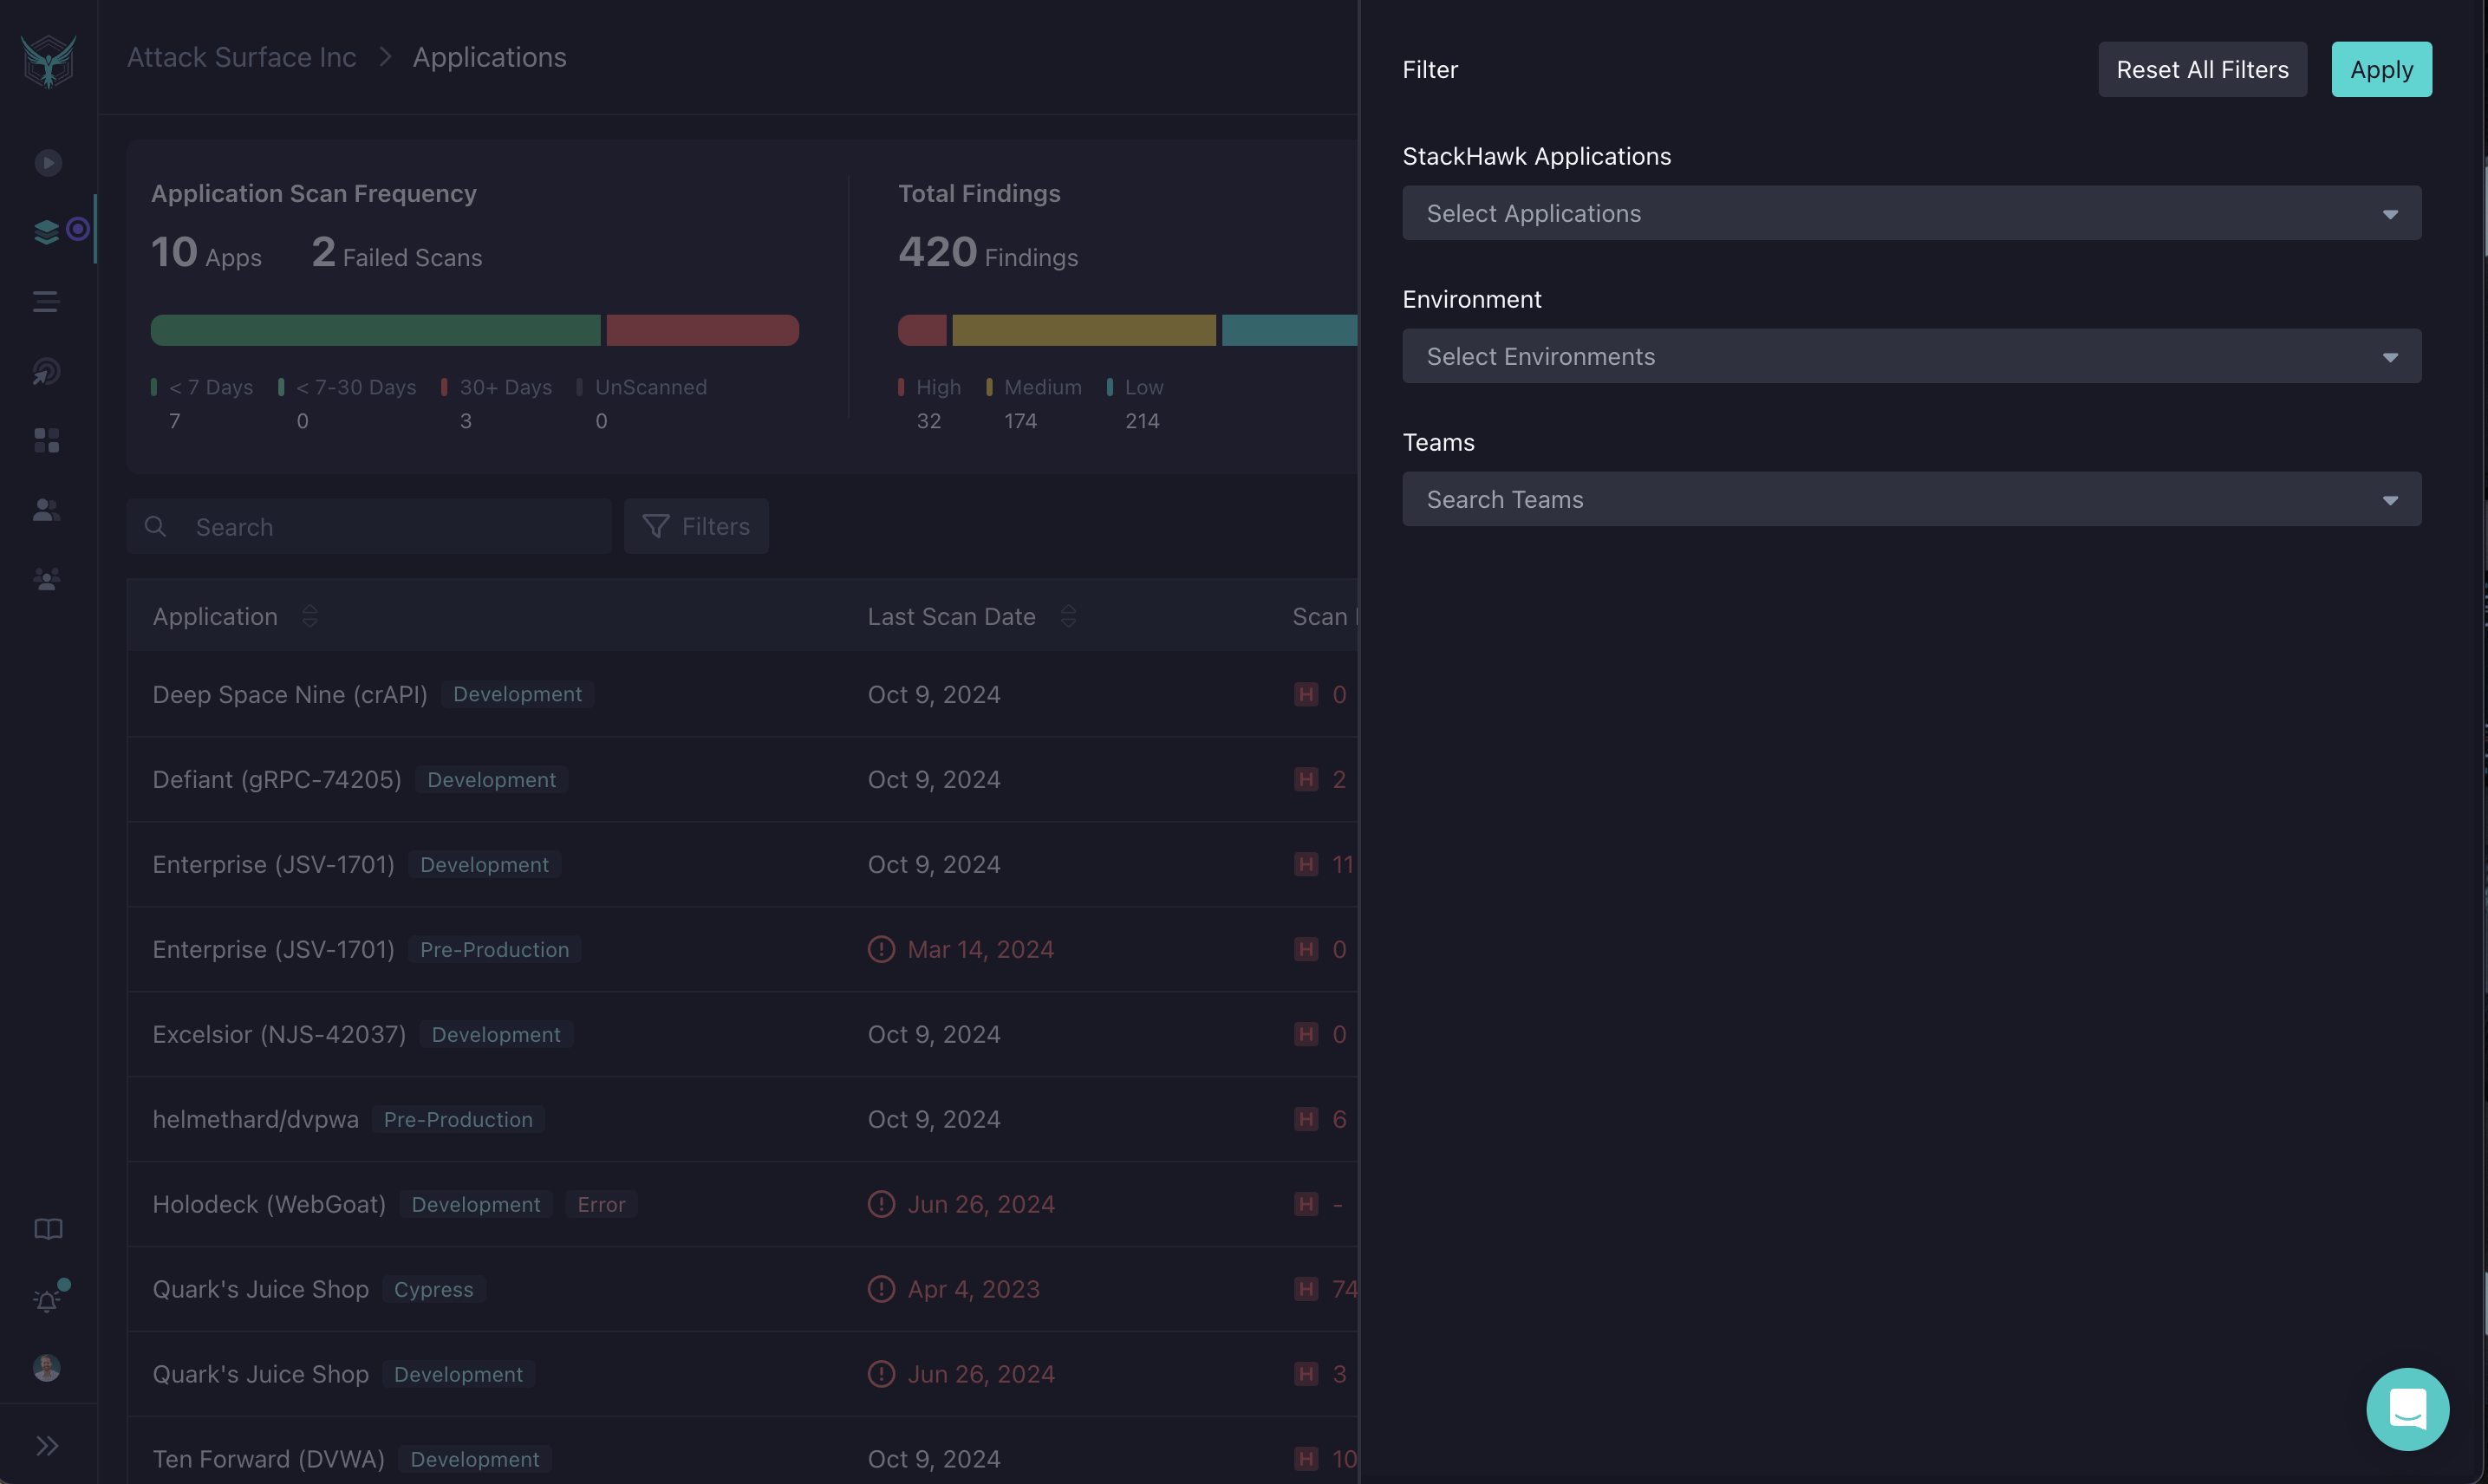The height and width of the screenshot is (1484, 2488).
Task: Select the Attack Surface target icon
Action: (47, 371)
